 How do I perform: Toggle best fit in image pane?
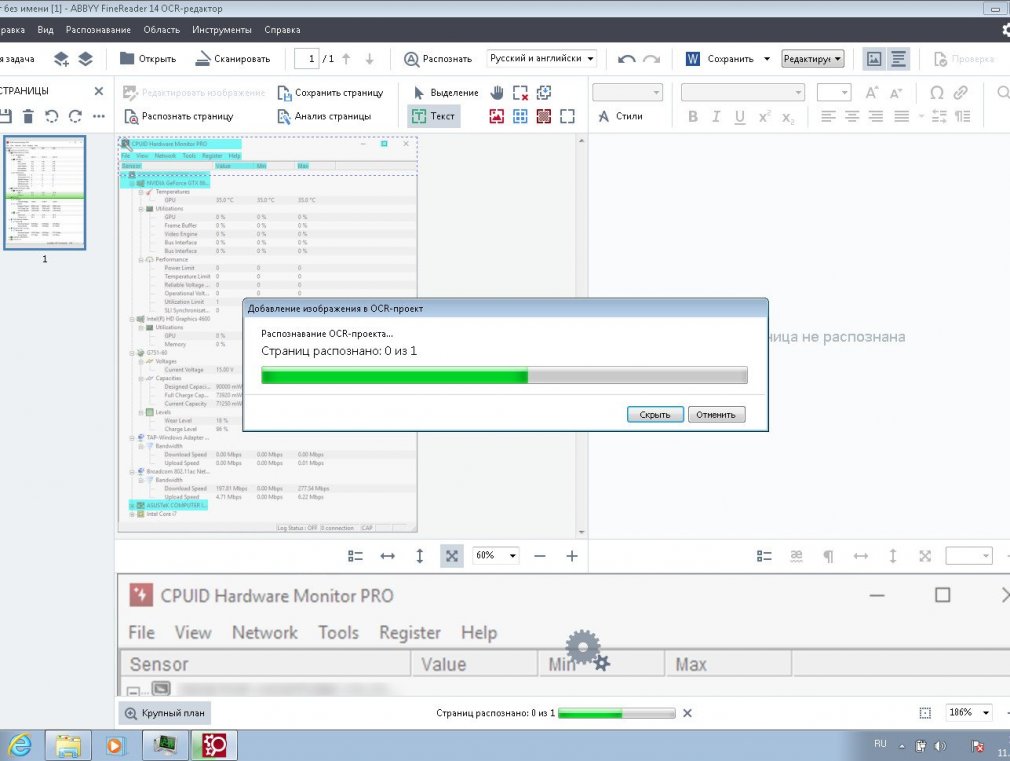tap(452, 556)
